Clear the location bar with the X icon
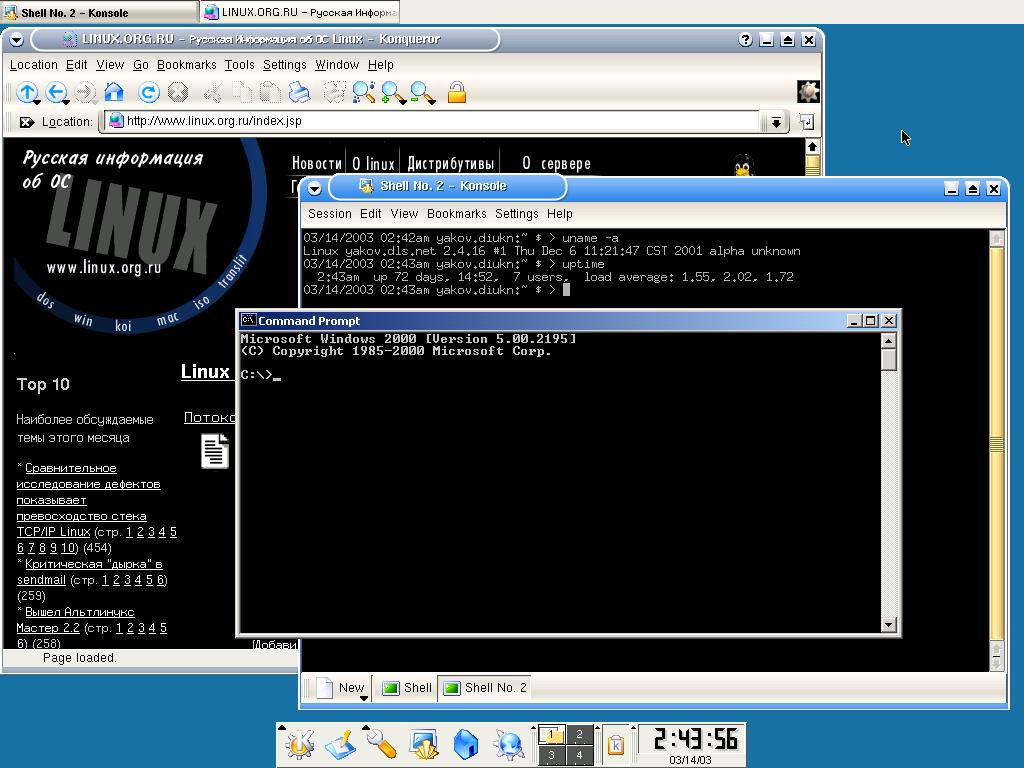 [x=26, y=122]
